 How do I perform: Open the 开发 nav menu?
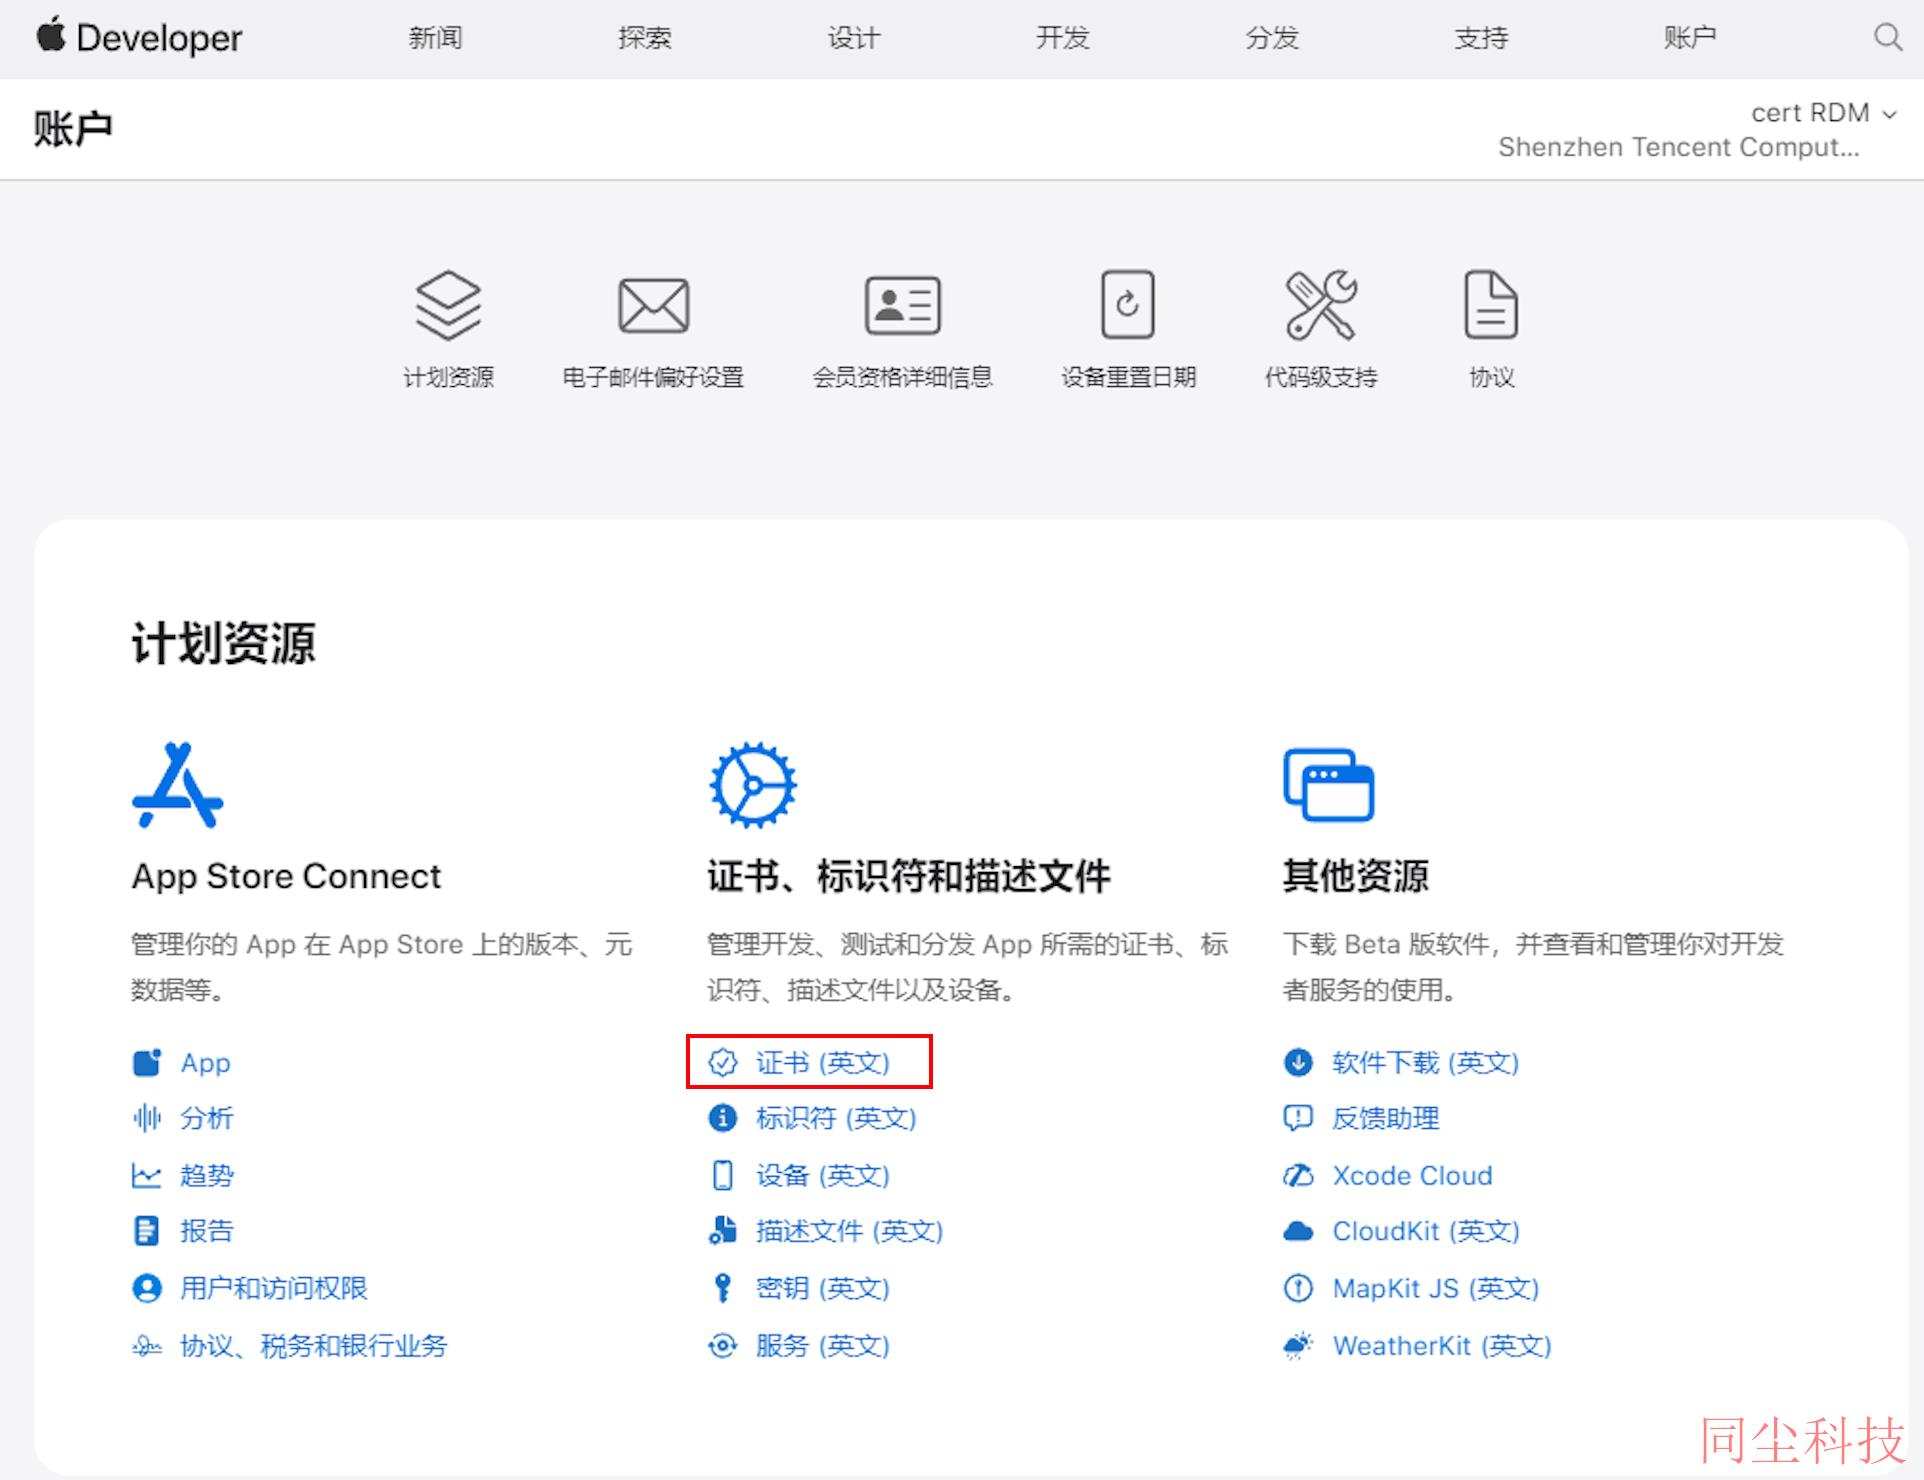tap(1062, 38)
